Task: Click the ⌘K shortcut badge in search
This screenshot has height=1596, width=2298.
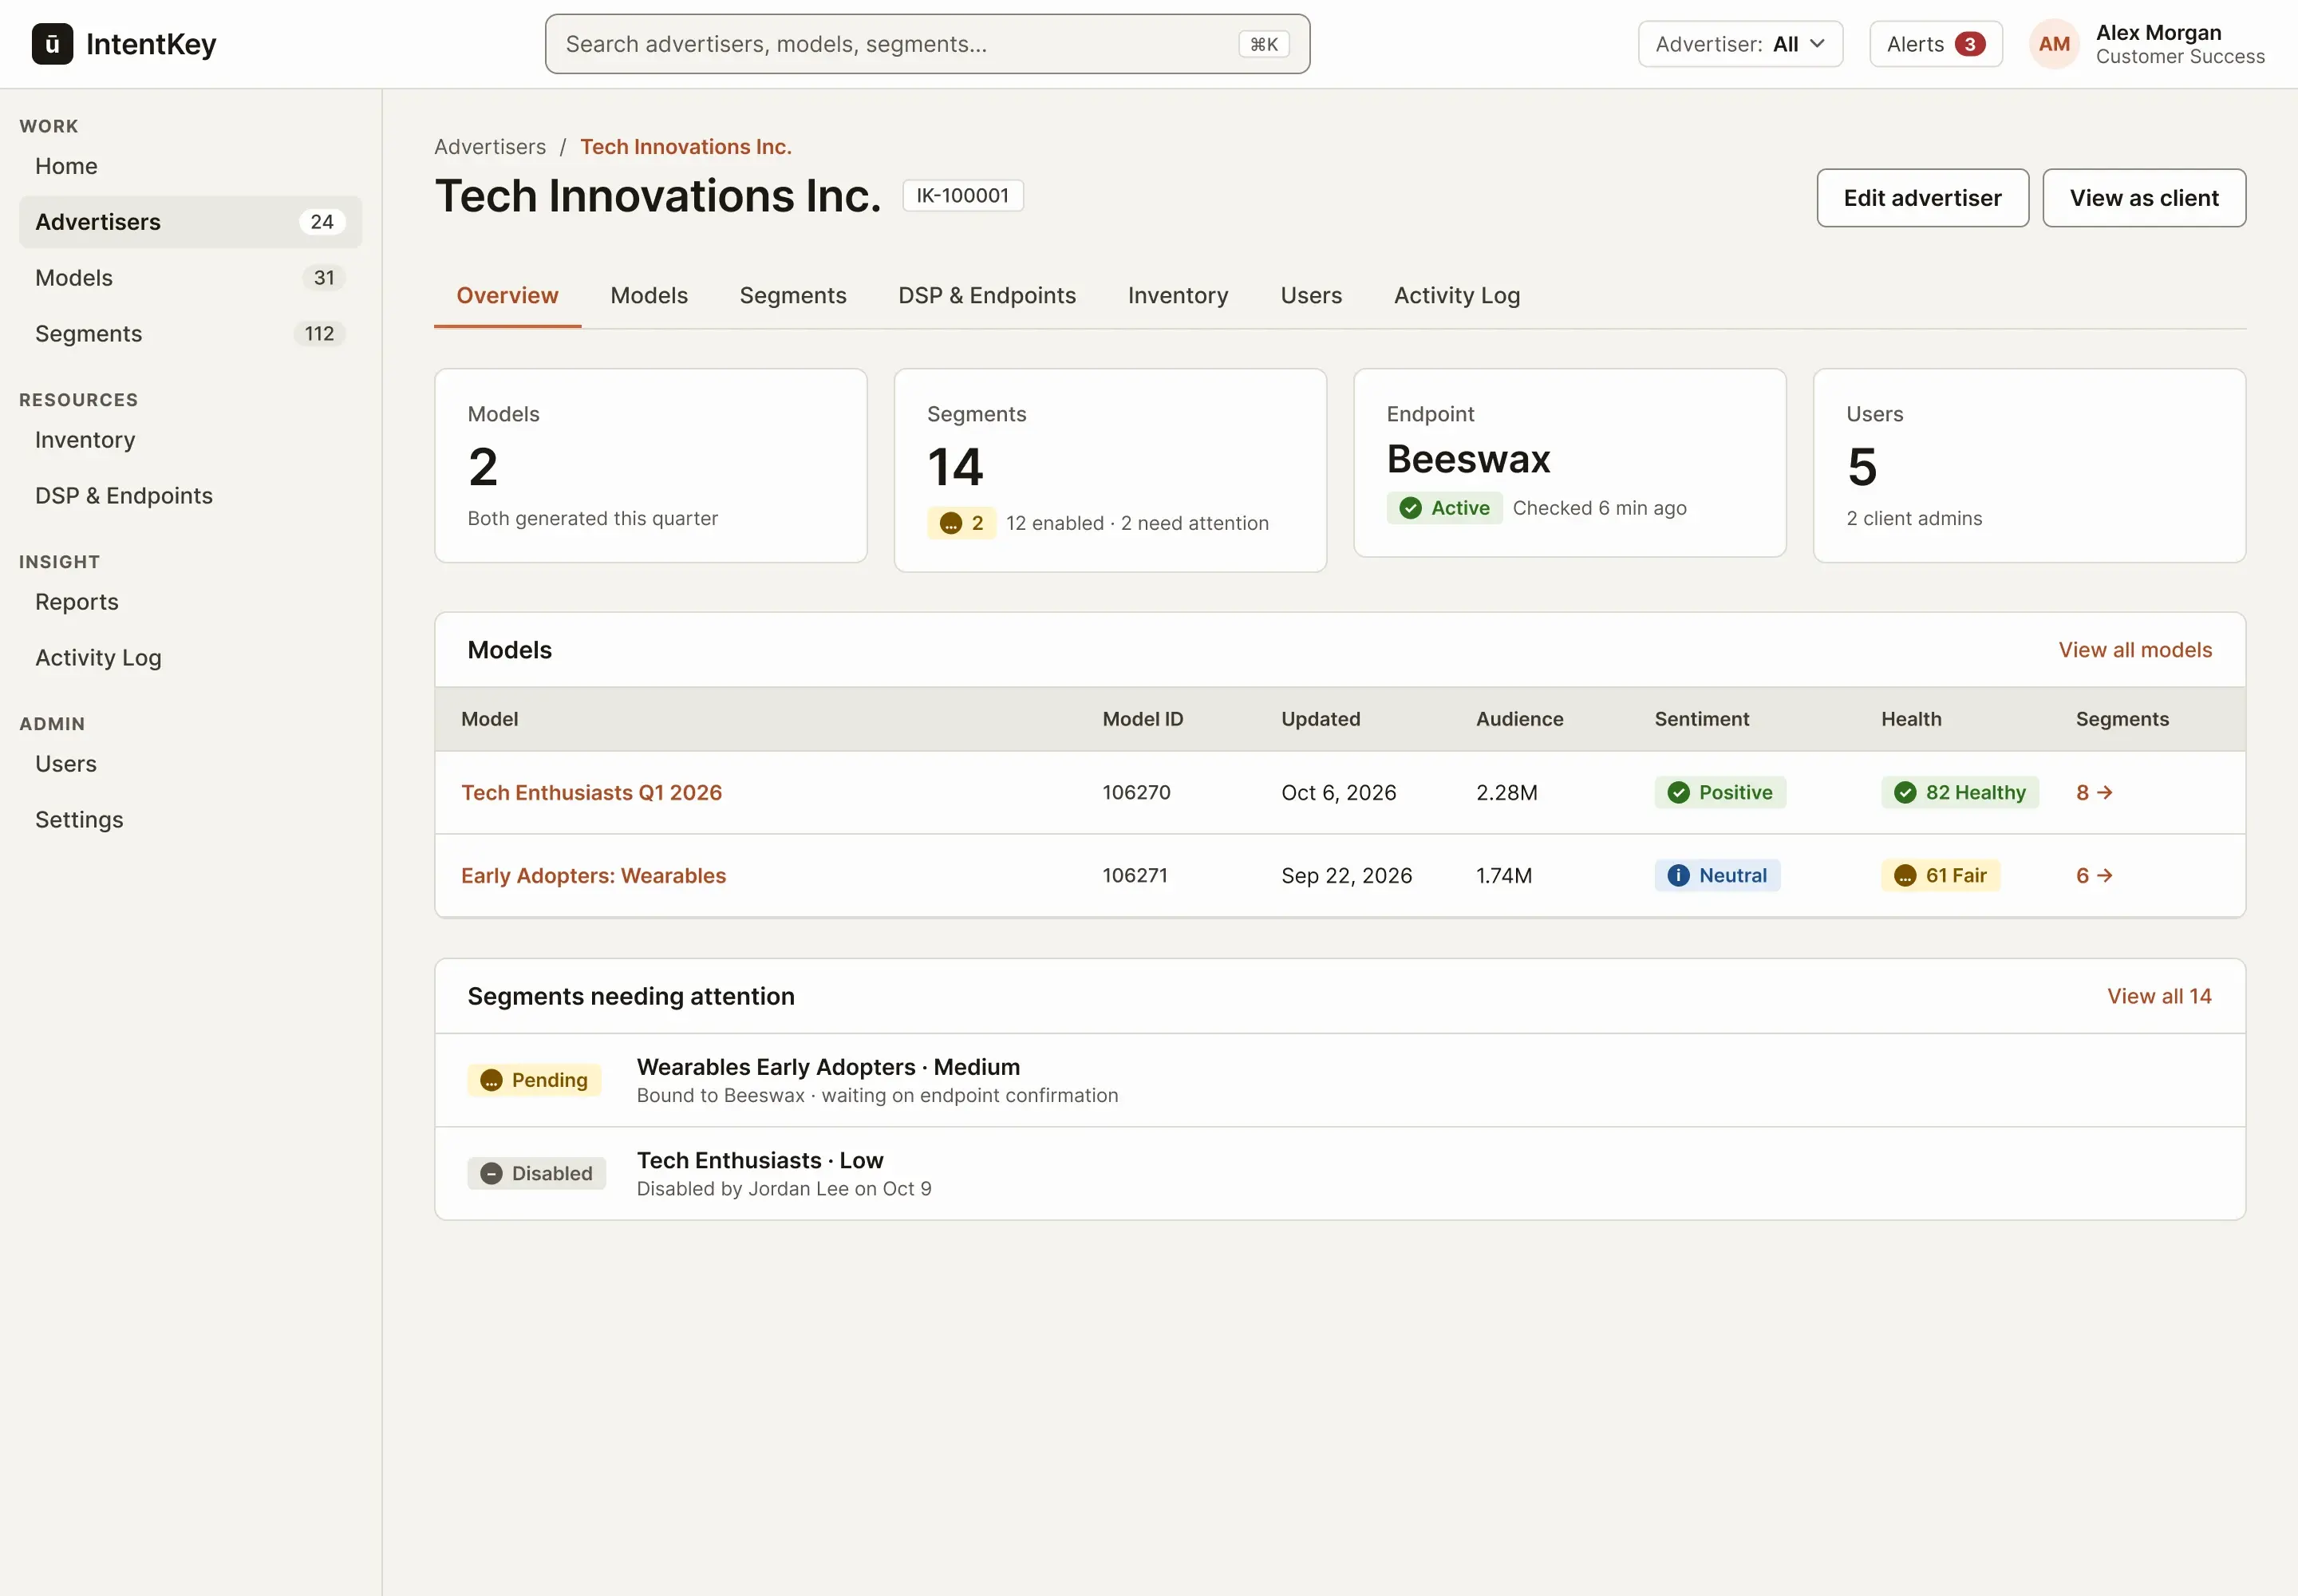Action: pyautogui.click(x=1264, y=44)
